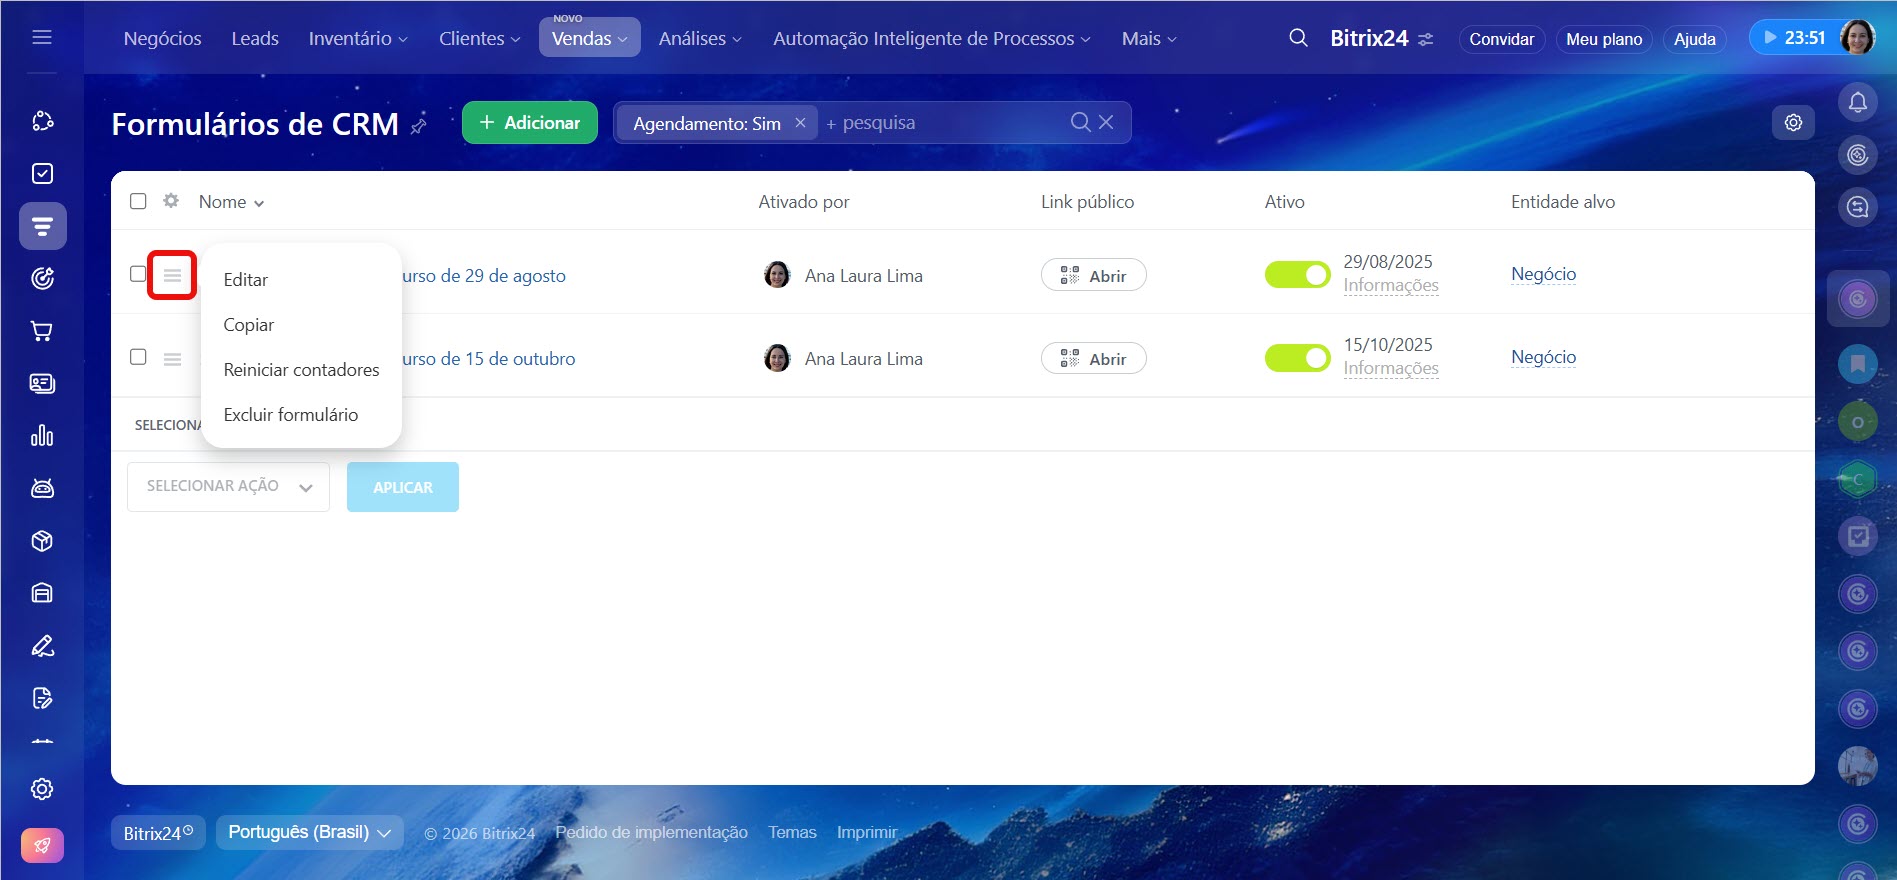Open the hamburger main menu icon
The width and height of the screenshot is (1897, 880).
pos(42,37)
